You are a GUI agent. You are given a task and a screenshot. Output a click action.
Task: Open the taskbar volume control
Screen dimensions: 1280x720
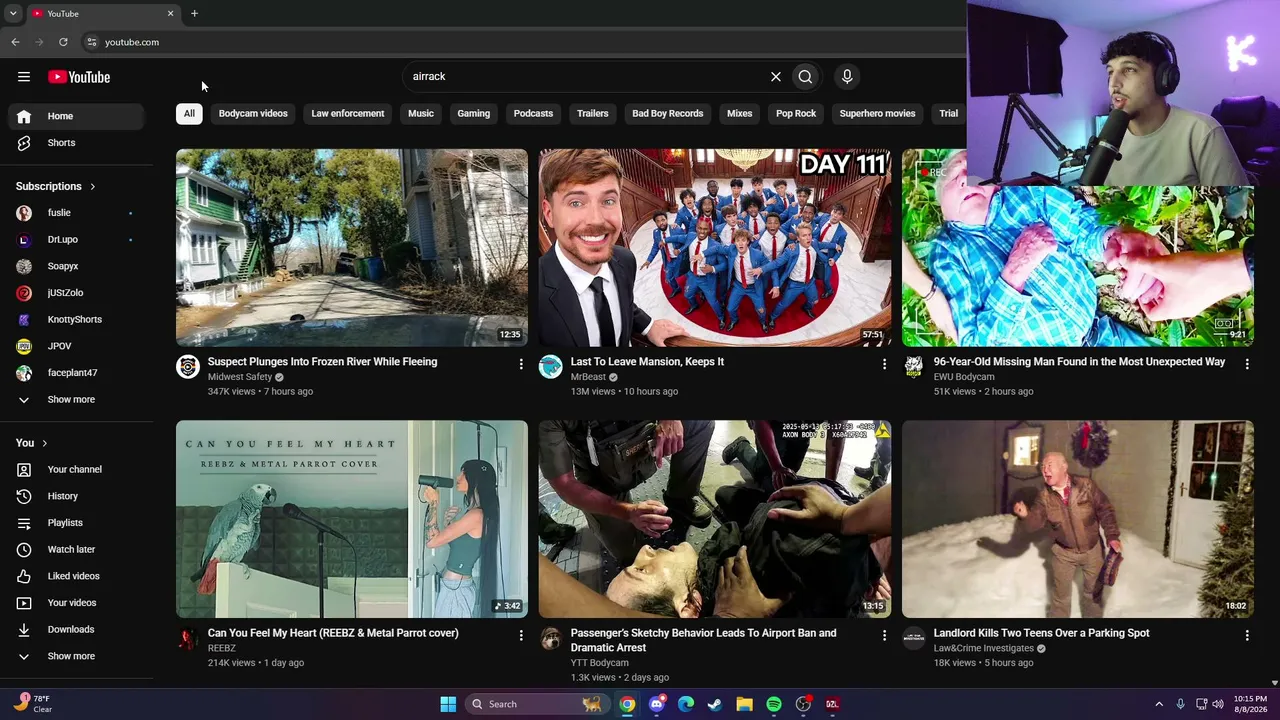tap(1218, 704)
